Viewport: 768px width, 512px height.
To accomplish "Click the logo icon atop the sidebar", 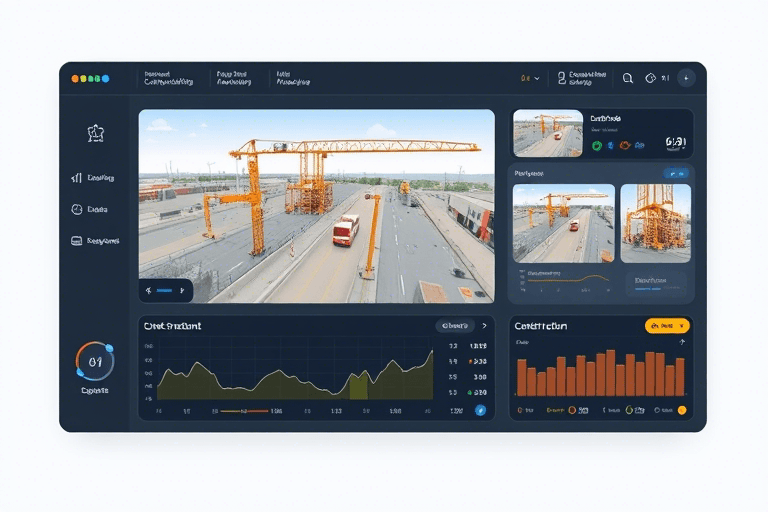I will tap(96, 133).
